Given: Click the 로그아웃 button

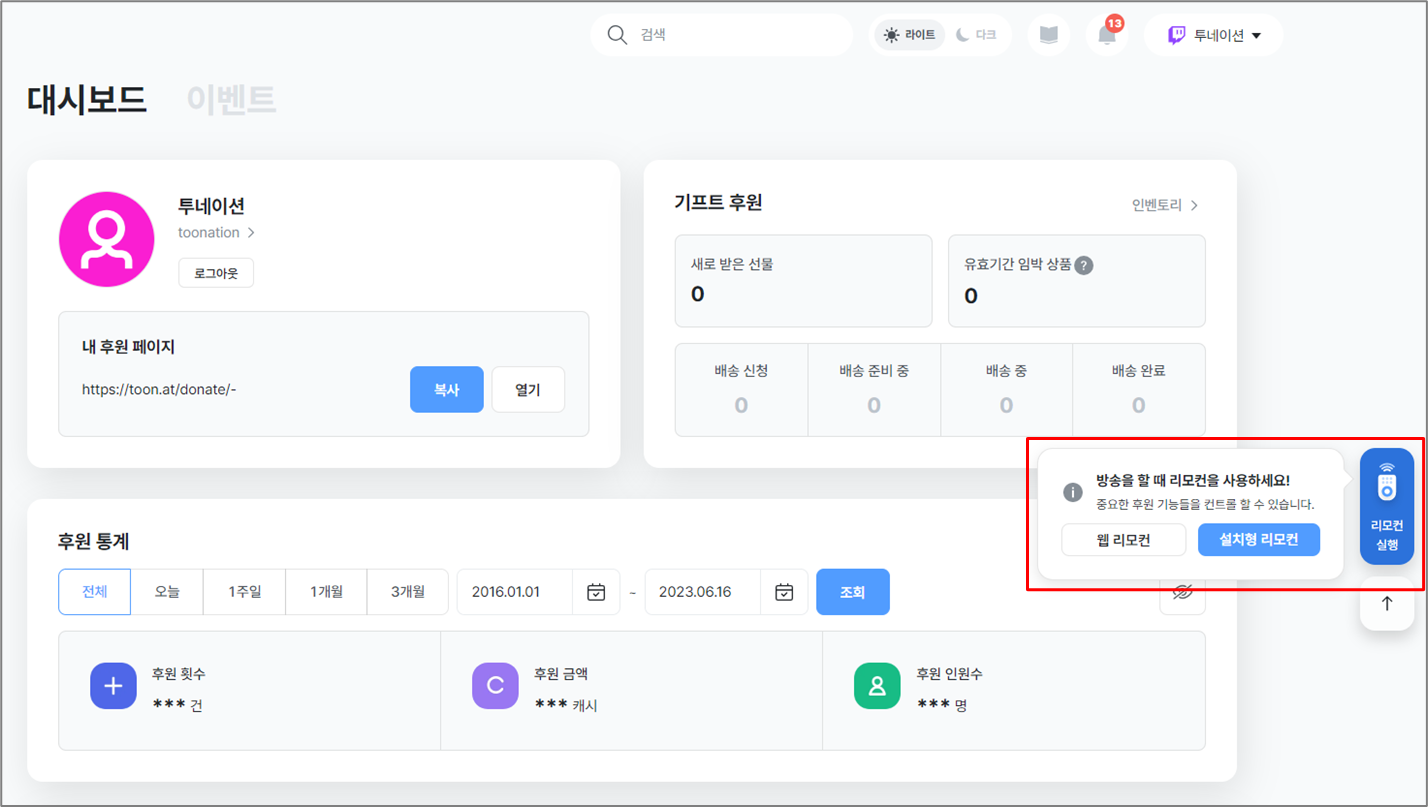Looking at the screenshot, I should pos(216,273).
